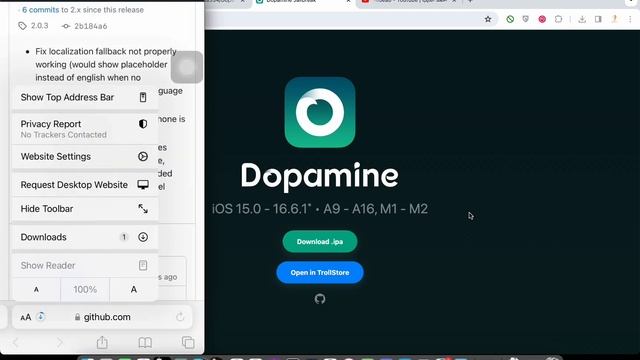Open Downloads from Safari menu
Image resolution: width=640 pixels, height=360 pixels.
click(x=85, y=237)
